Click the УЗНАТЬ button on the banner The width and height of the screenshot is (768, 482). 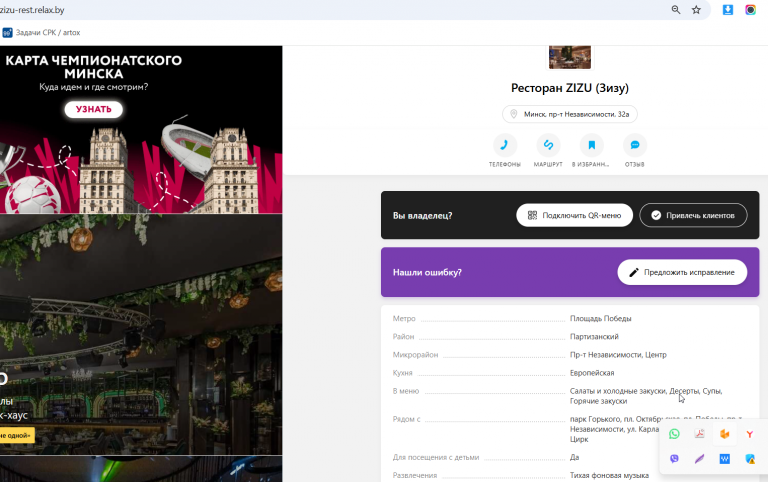pyautogui.click(x=94, y=109)
